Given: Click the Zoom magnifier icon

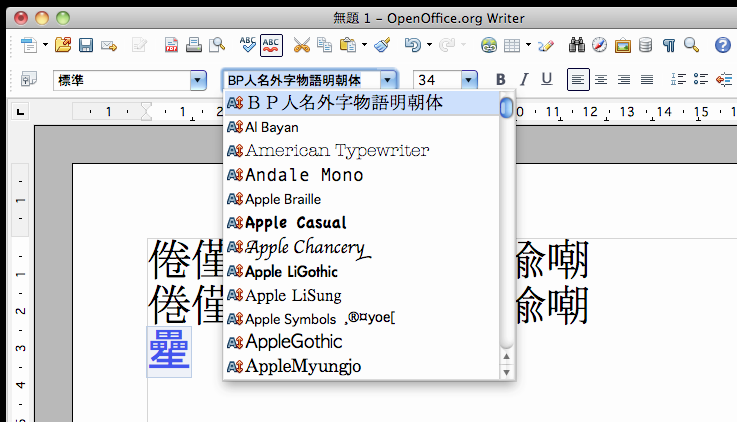Looking at the screenshot, I should click(691, 45).
